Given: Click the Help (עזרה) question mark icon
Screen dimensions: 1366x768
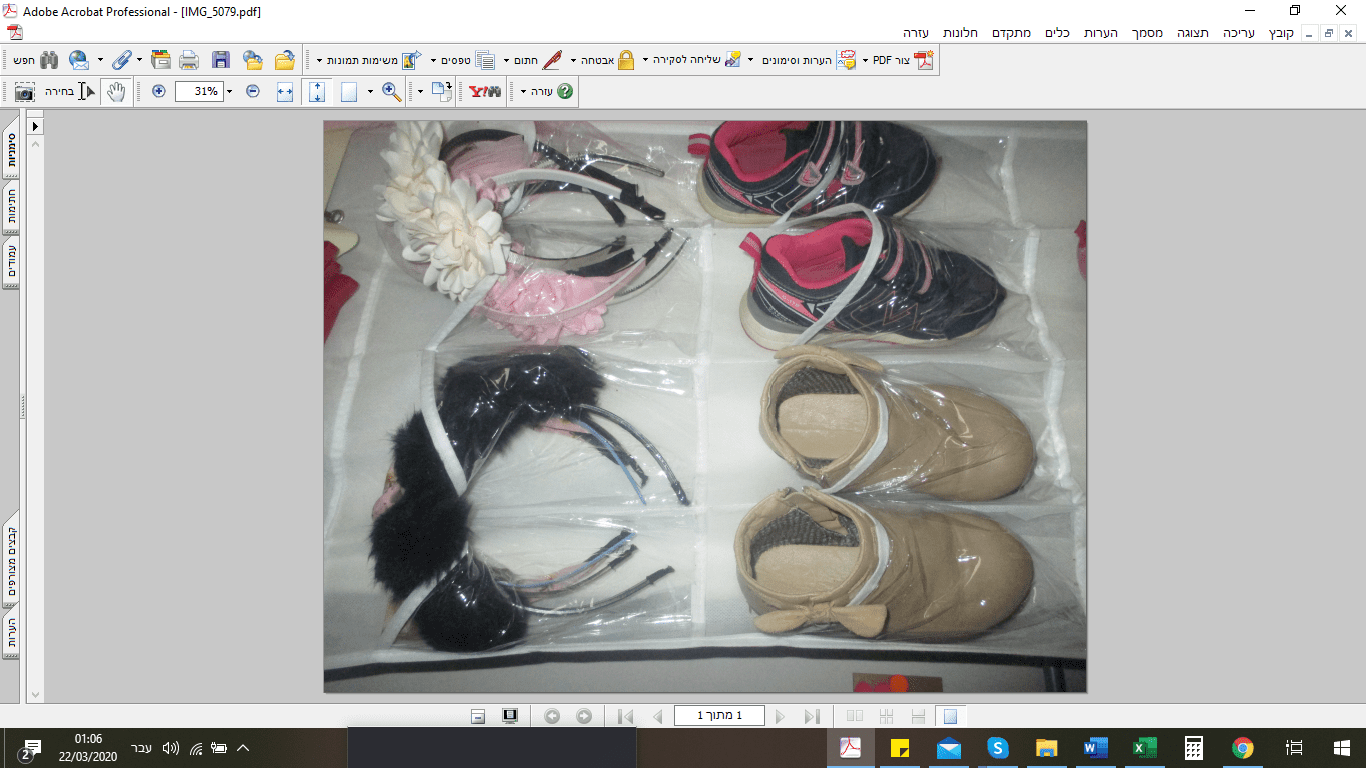Looking at the screenshot, I should 565,92.
